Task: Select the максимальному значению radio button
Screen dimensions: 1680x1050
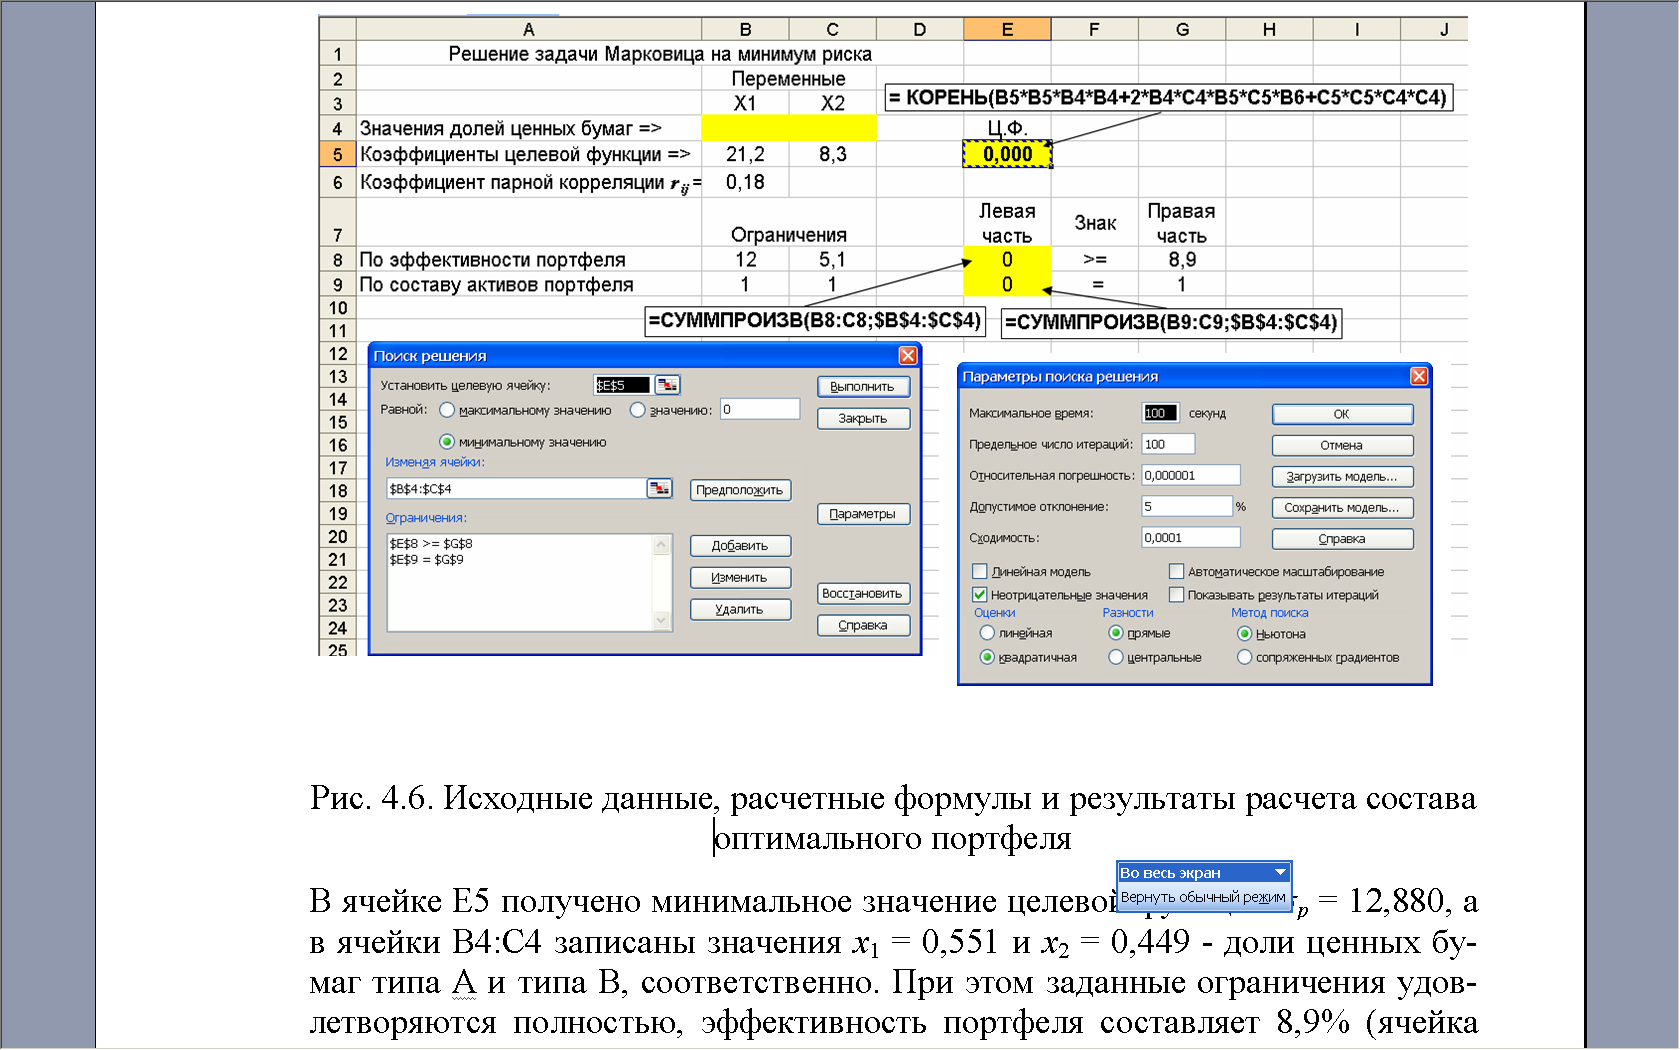Action: 447,410
